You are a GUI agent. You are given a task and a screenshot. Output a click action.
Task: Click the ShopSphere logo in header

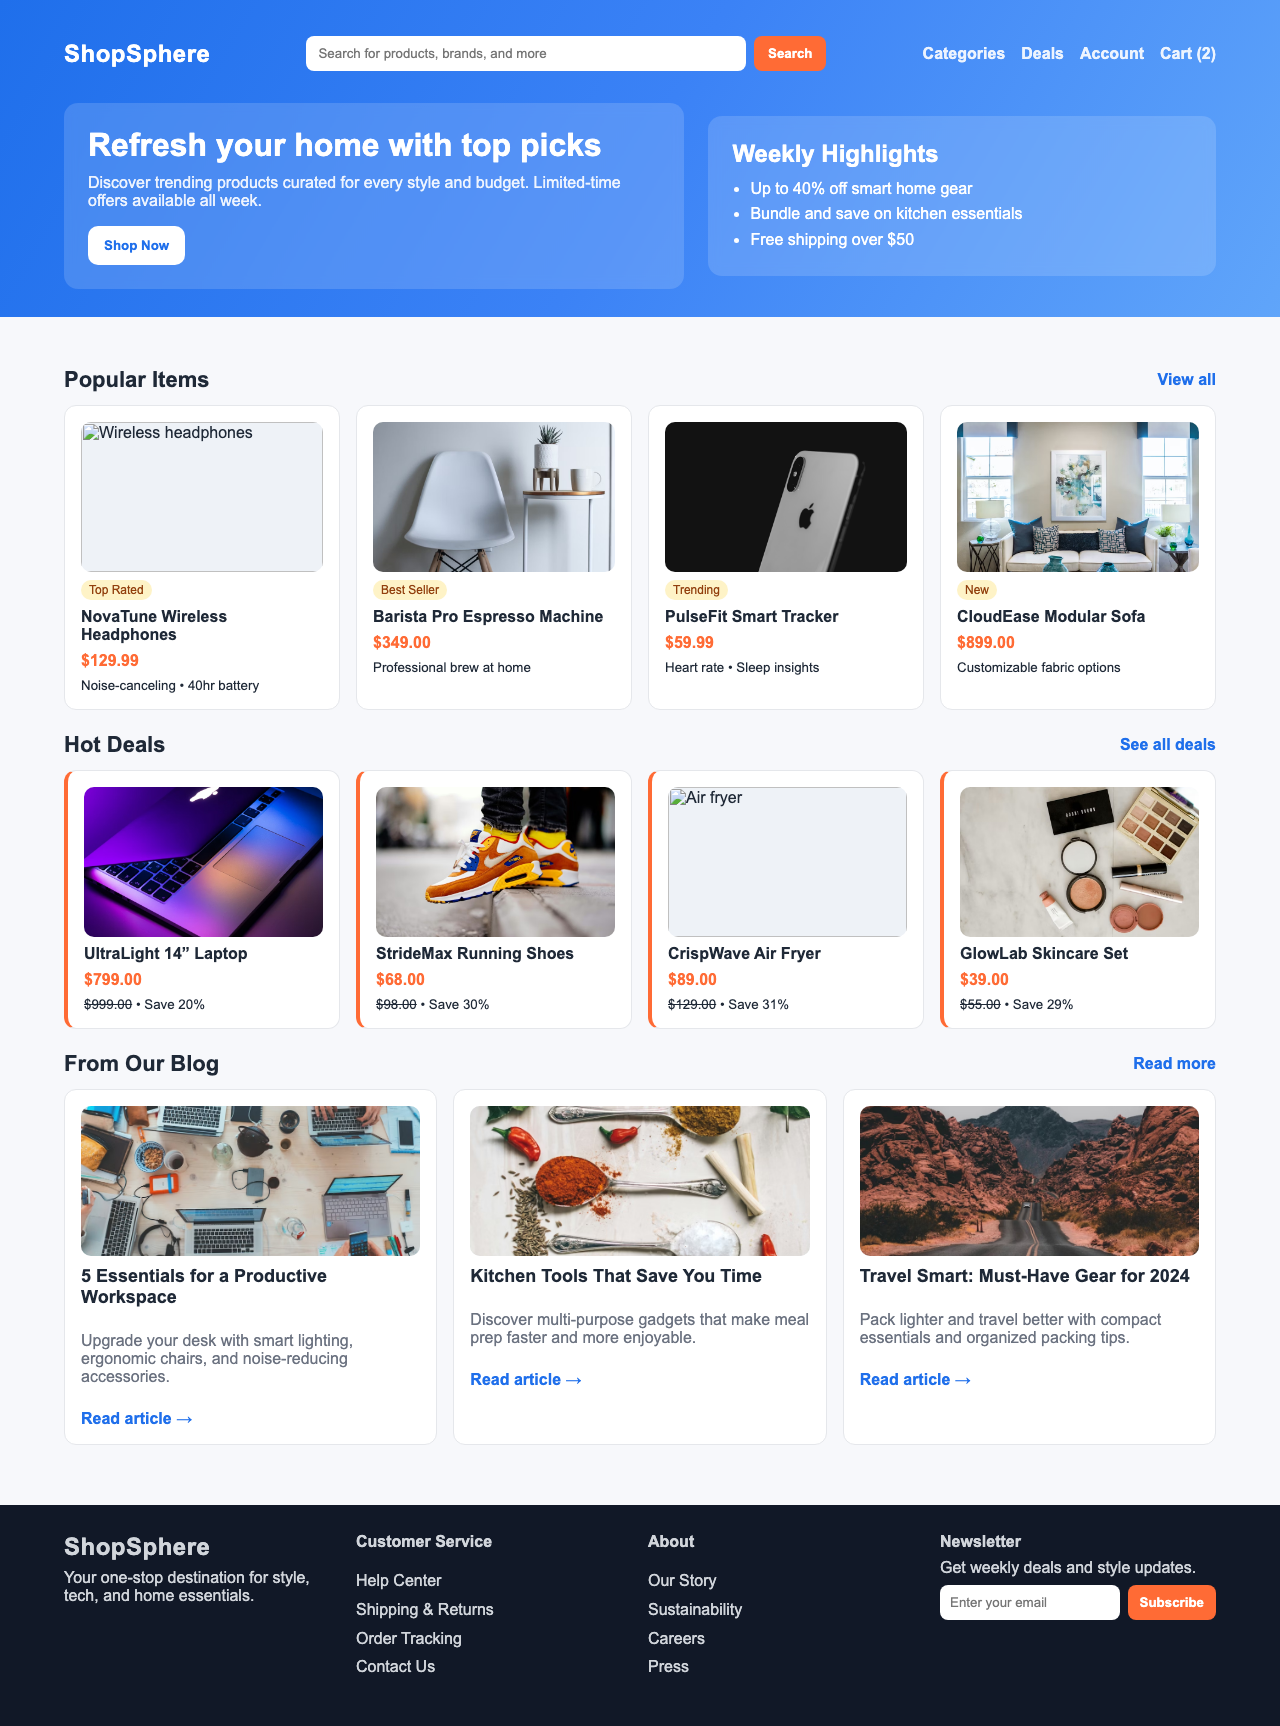(x=137, y=54)
